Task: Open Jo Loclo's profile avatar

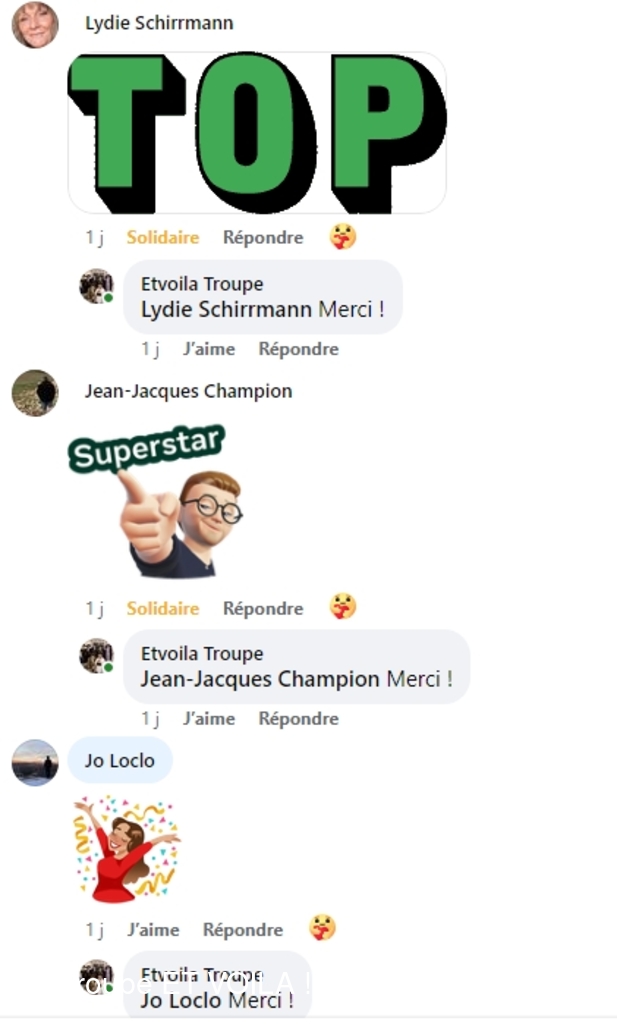Action: pos(35,762)
